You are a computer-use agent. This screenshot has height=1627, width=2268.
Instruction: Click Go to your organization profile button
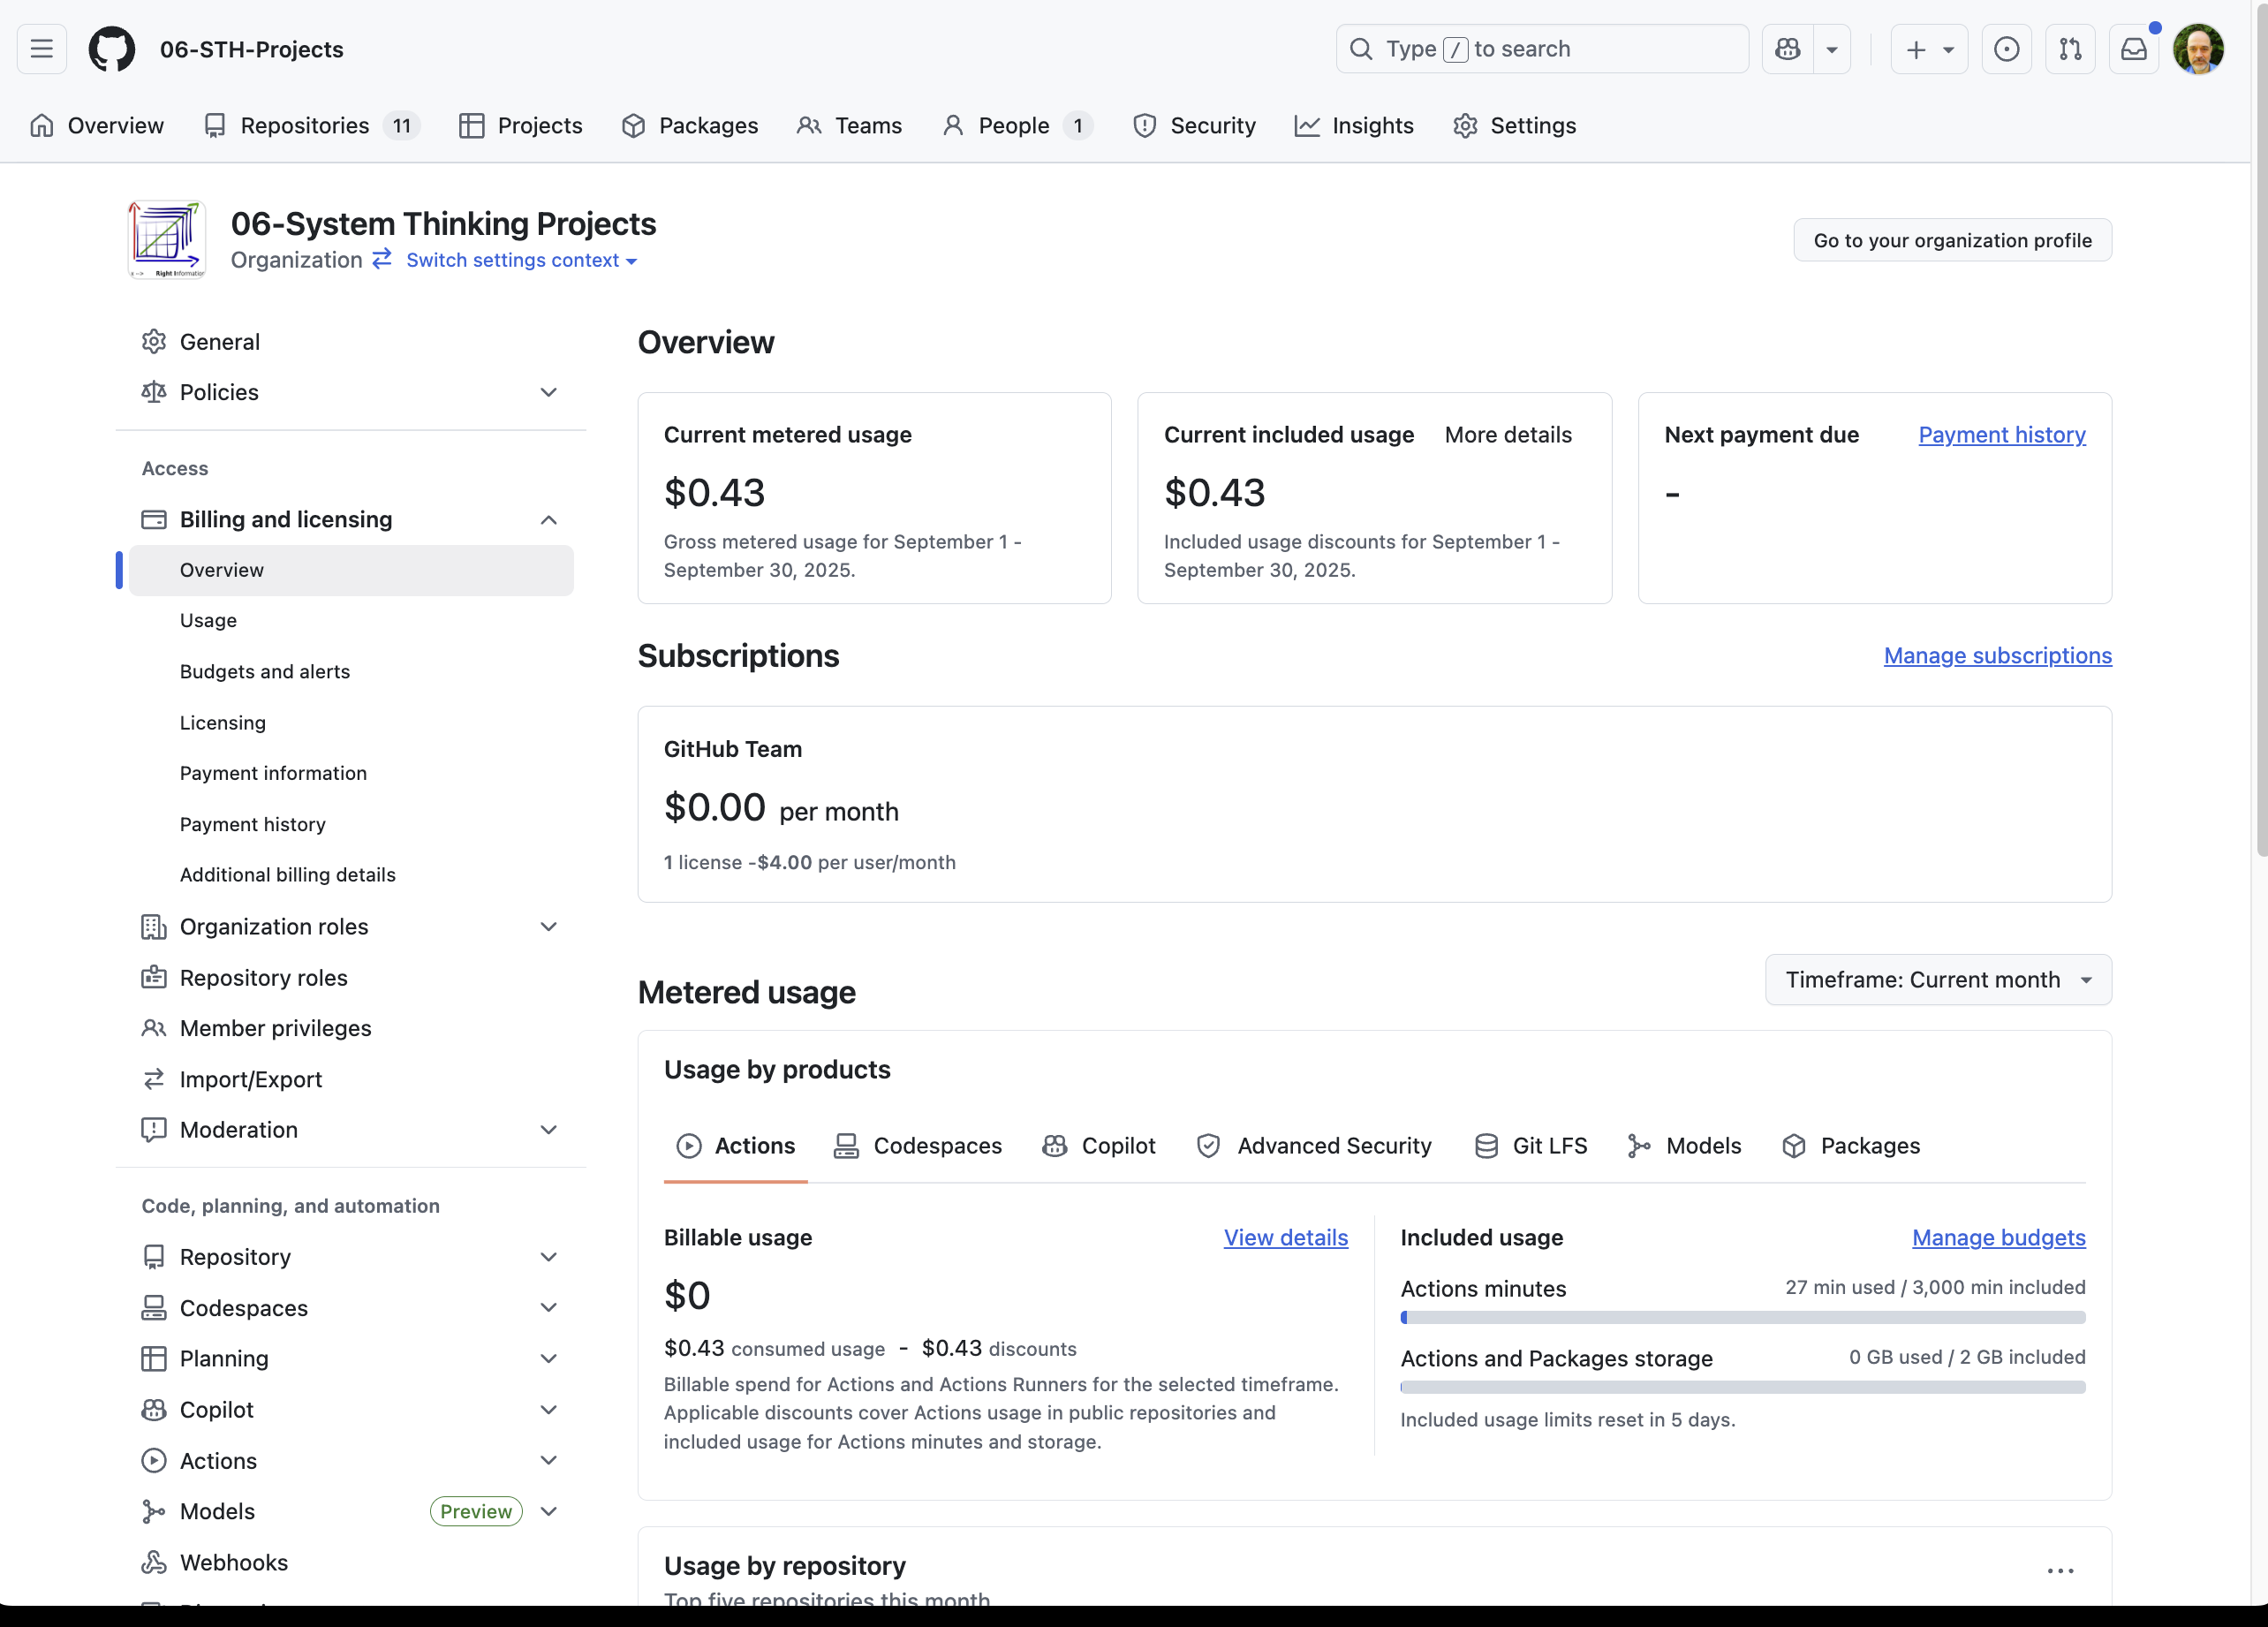(1951, 240)
